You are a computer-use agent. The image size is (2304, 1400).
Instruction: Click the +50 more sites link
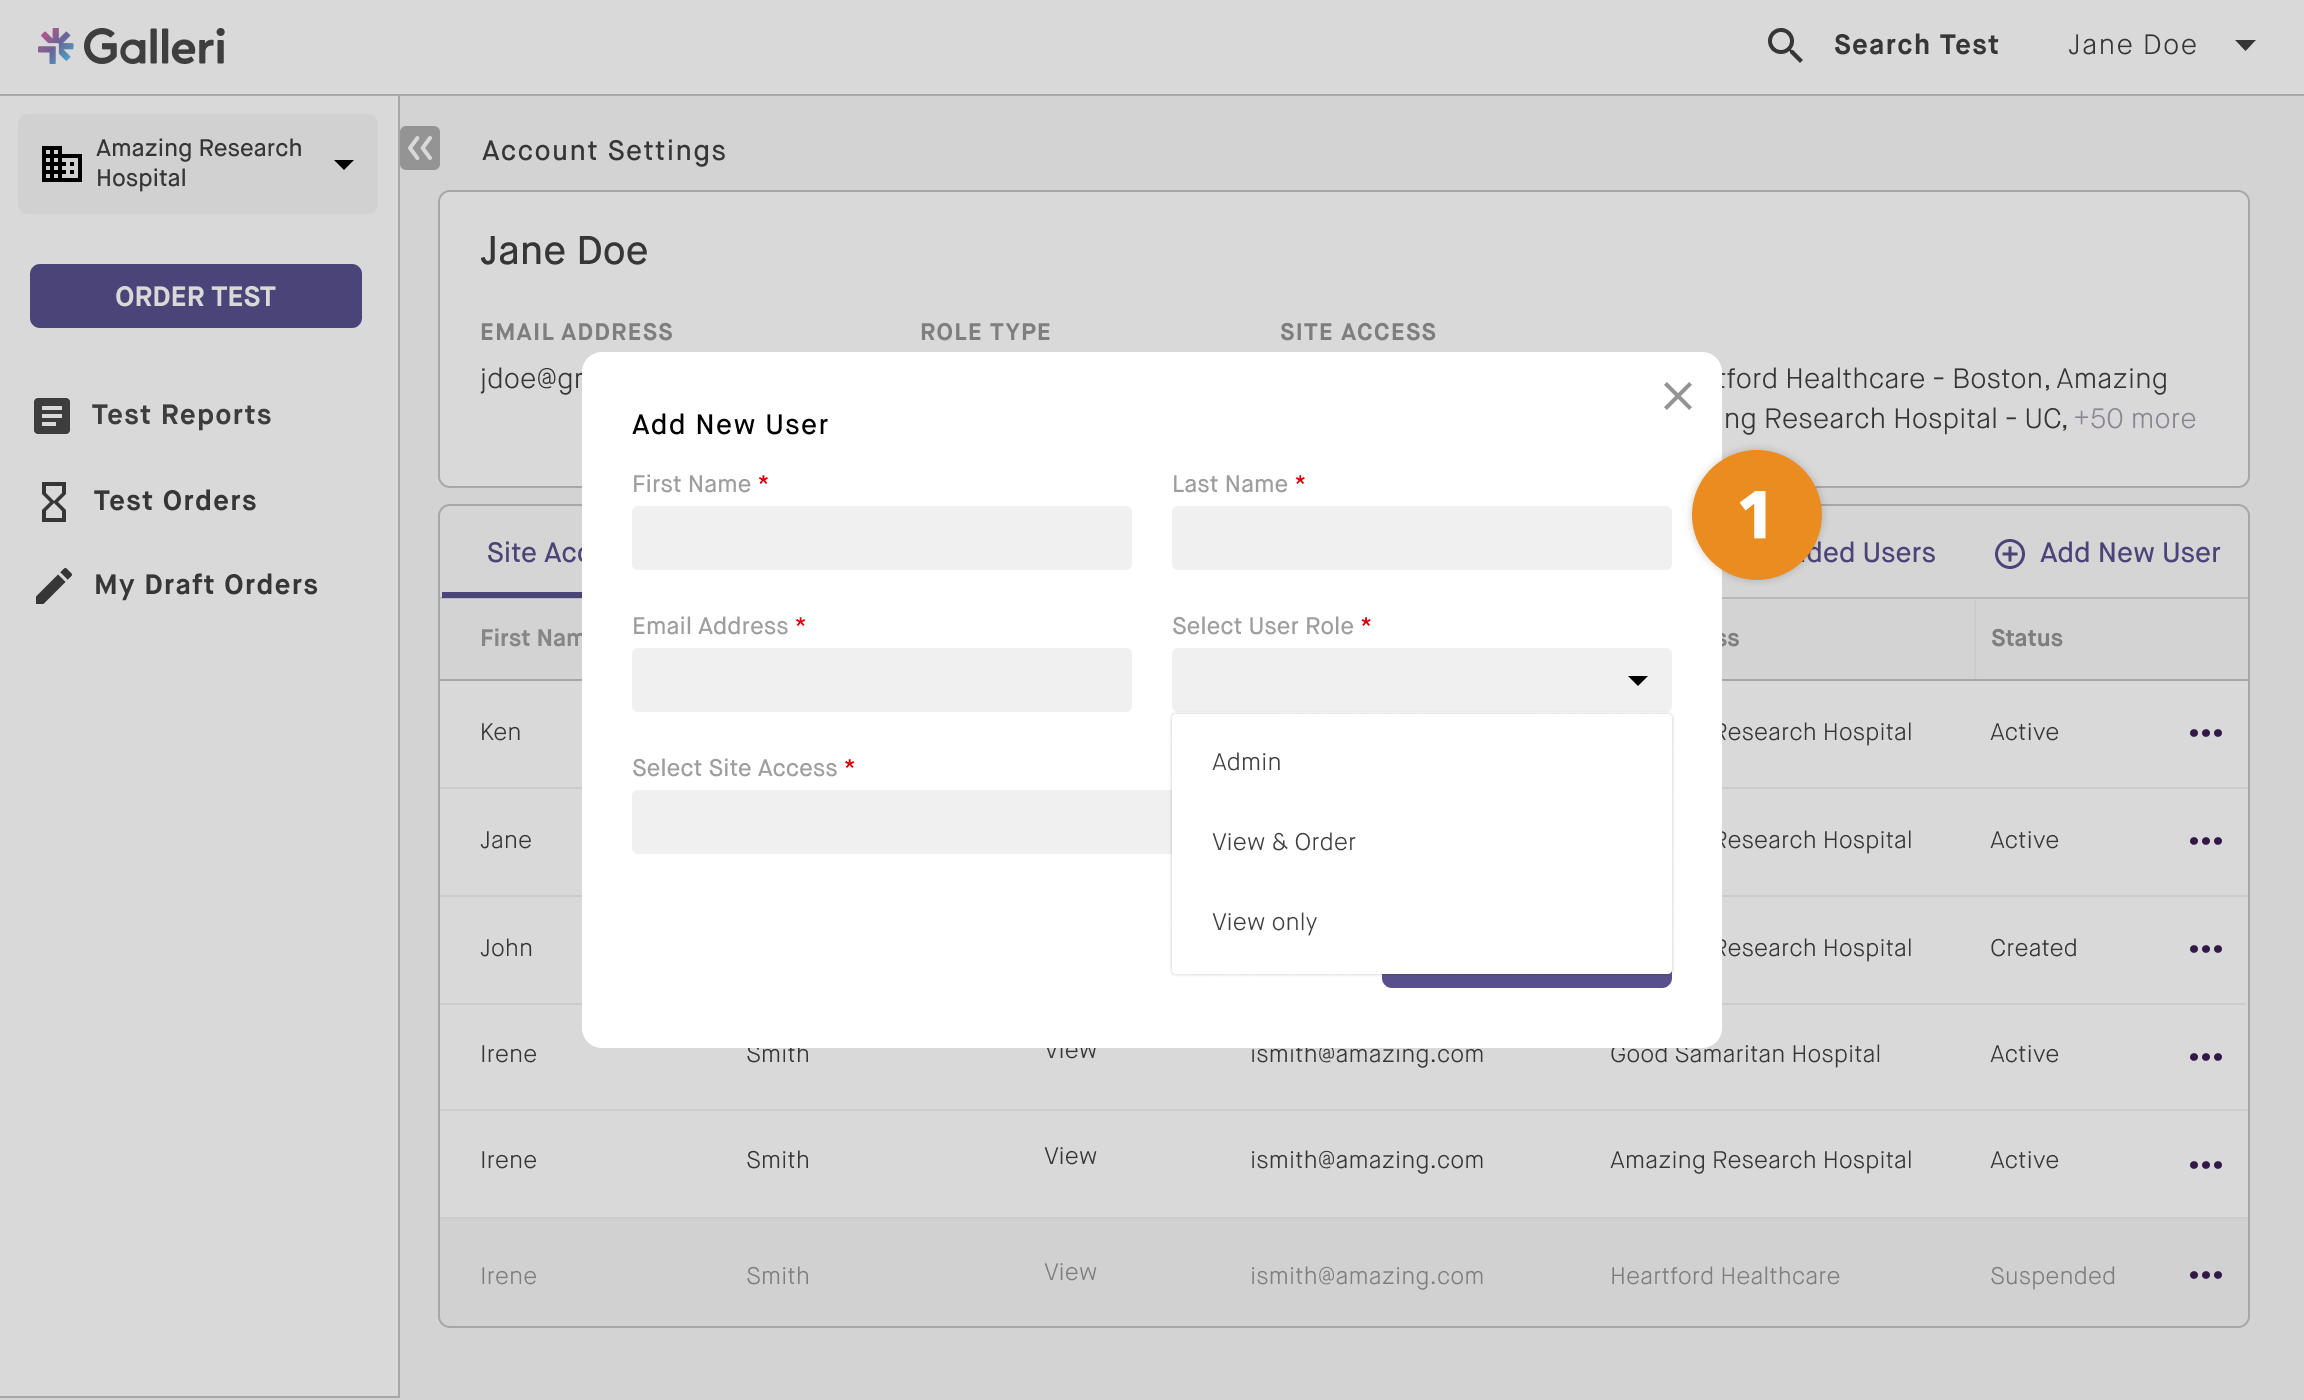(2135, 419)
